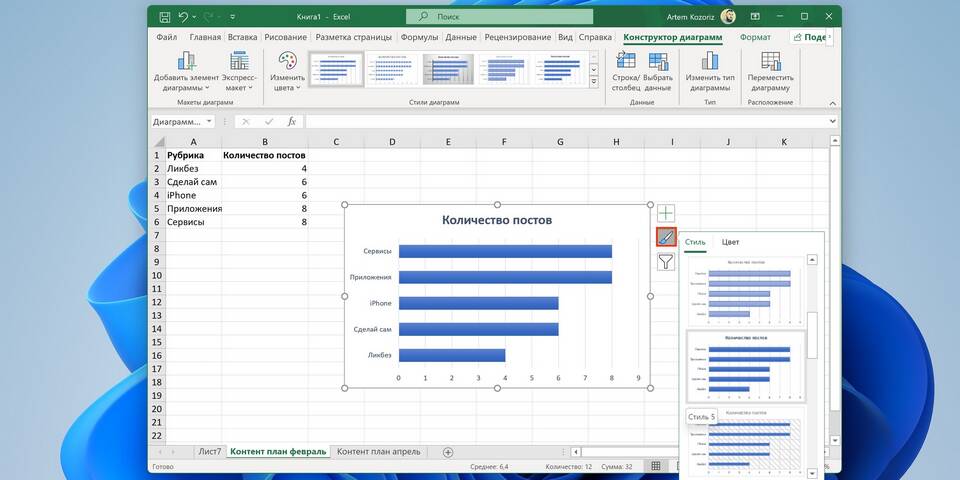
Task: Switch to the Цвет tab in popup
Action: [730, 242]
